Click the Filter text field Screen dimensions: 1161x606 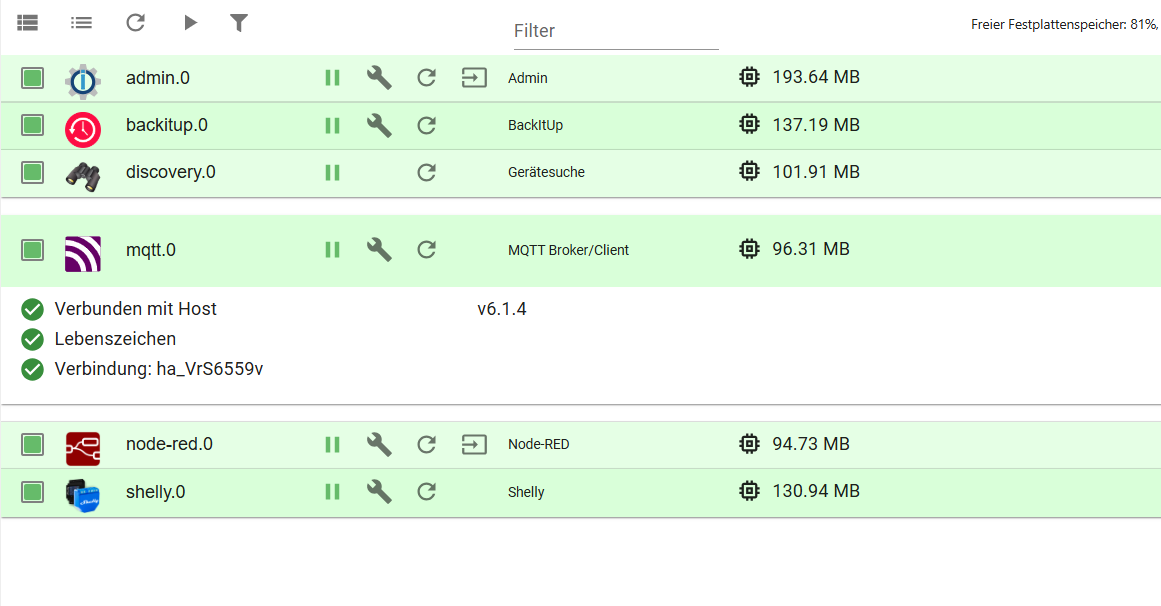pos(615,31)
